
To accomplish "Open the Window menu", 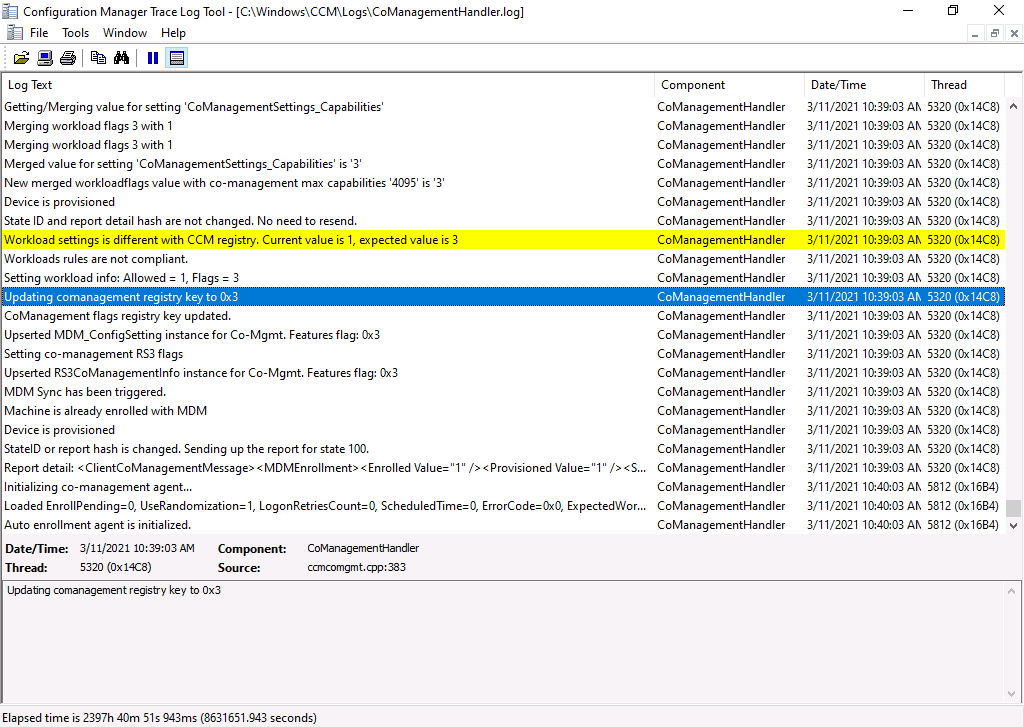I will [x=125, y=33].
